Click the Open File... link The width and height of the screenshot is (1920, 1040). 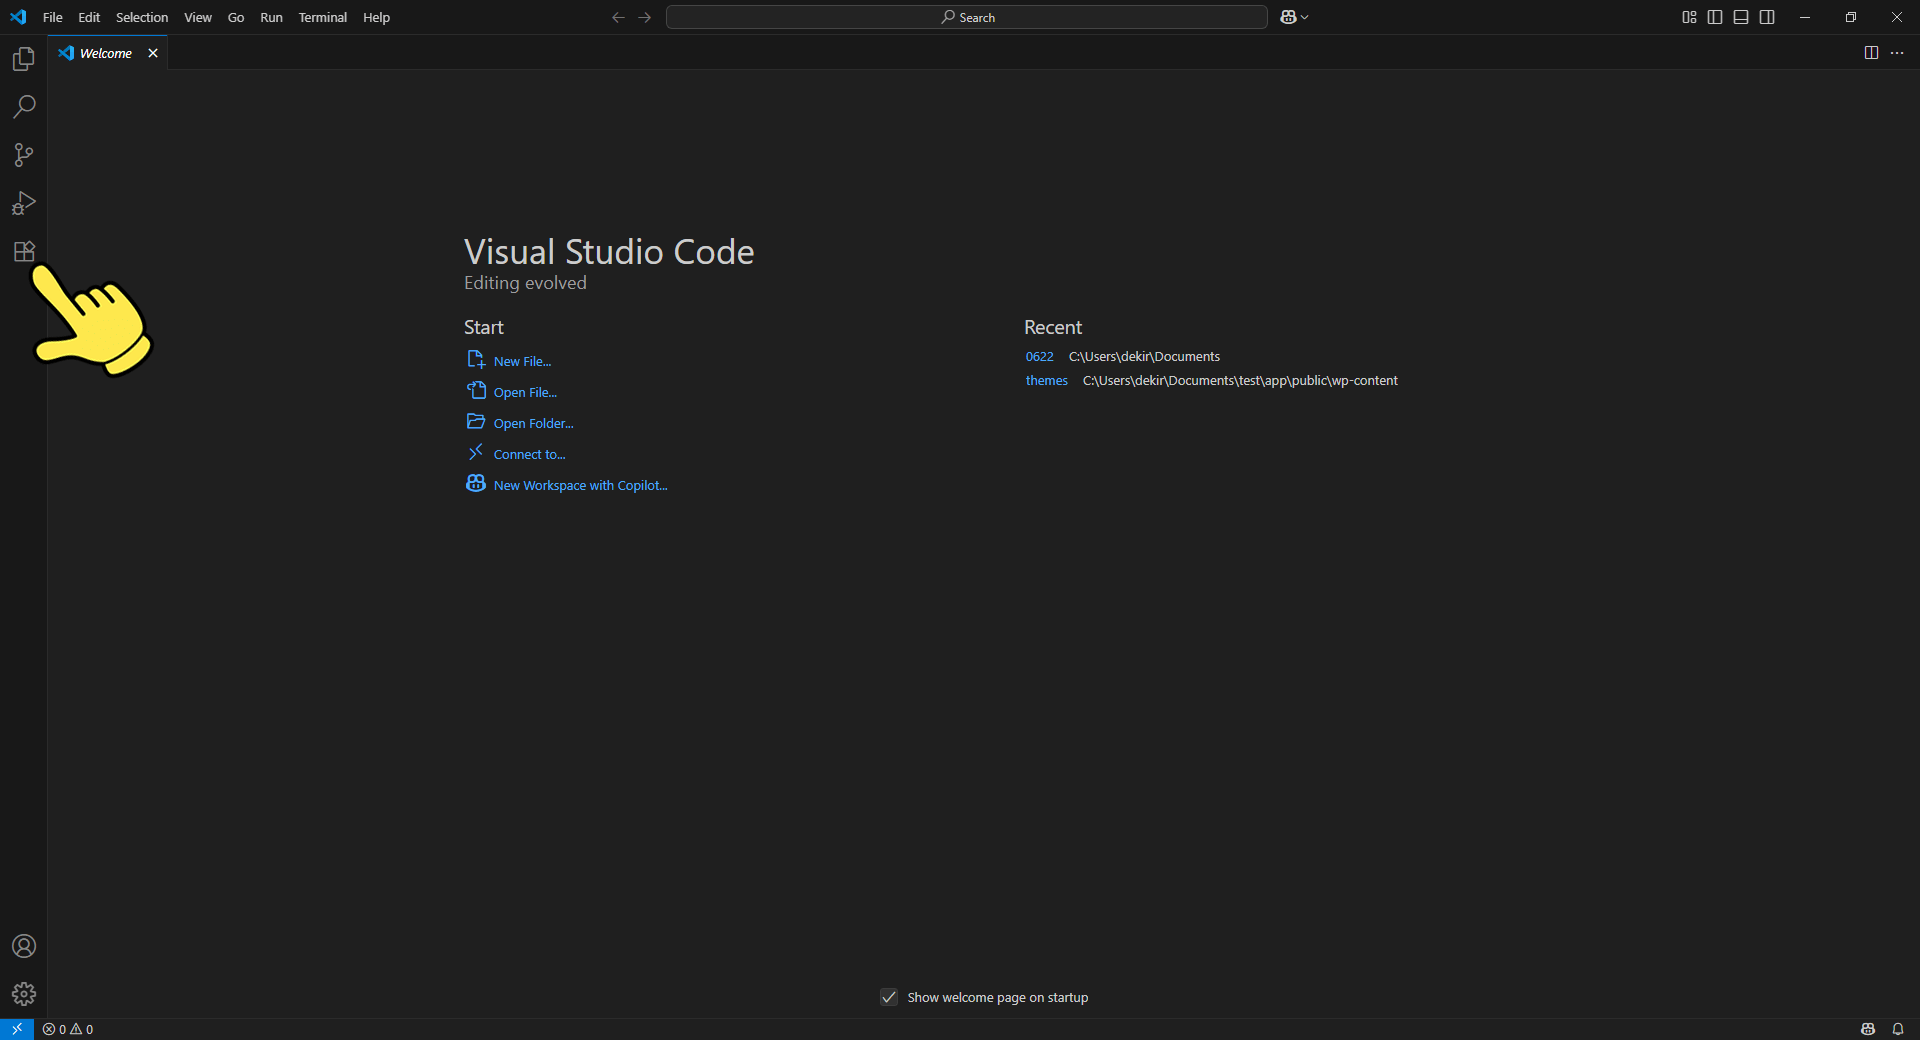[x=512, y=392]
